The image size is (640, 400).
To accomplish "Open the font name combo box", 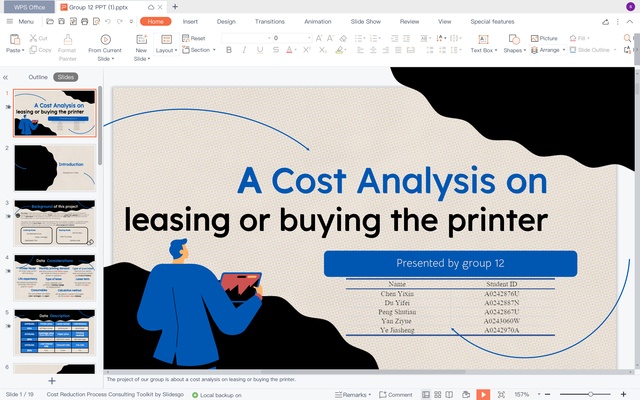I will click(247, 38).
